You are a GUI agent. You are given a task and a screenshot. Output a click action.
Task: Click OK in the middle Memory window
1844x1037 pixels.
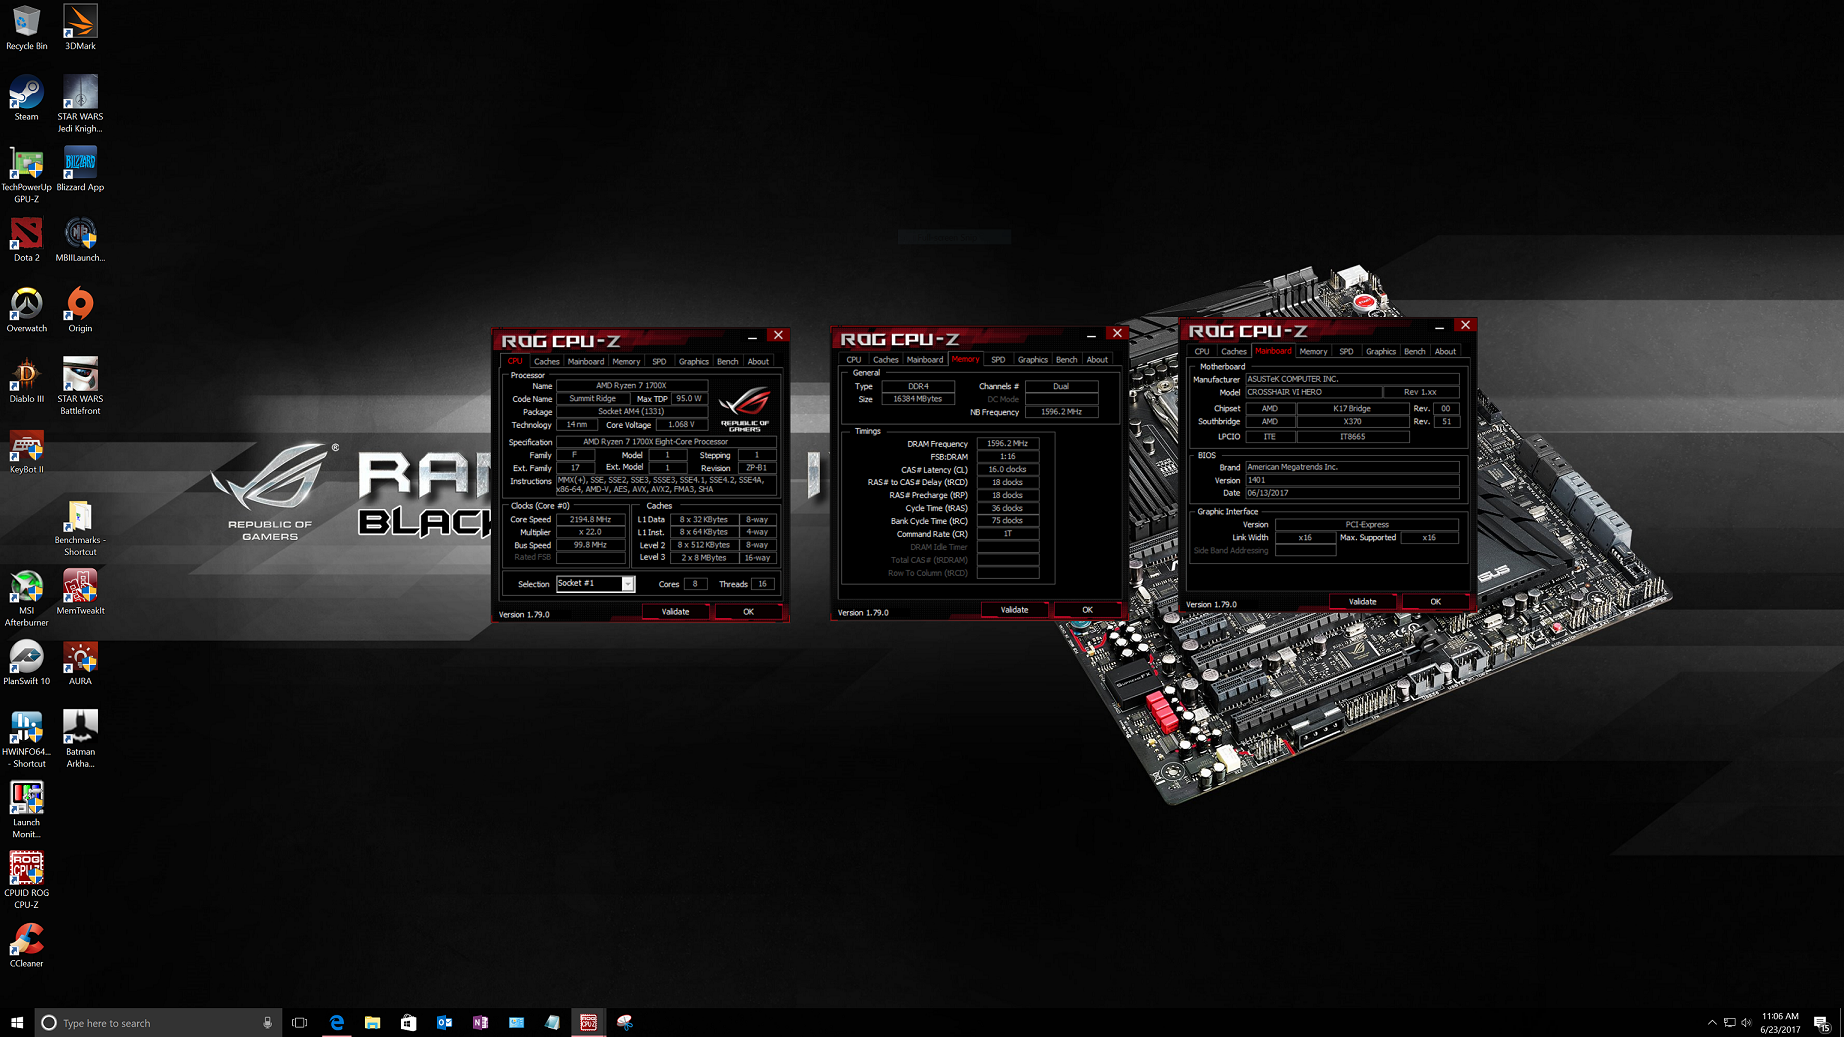(1087, 610)
